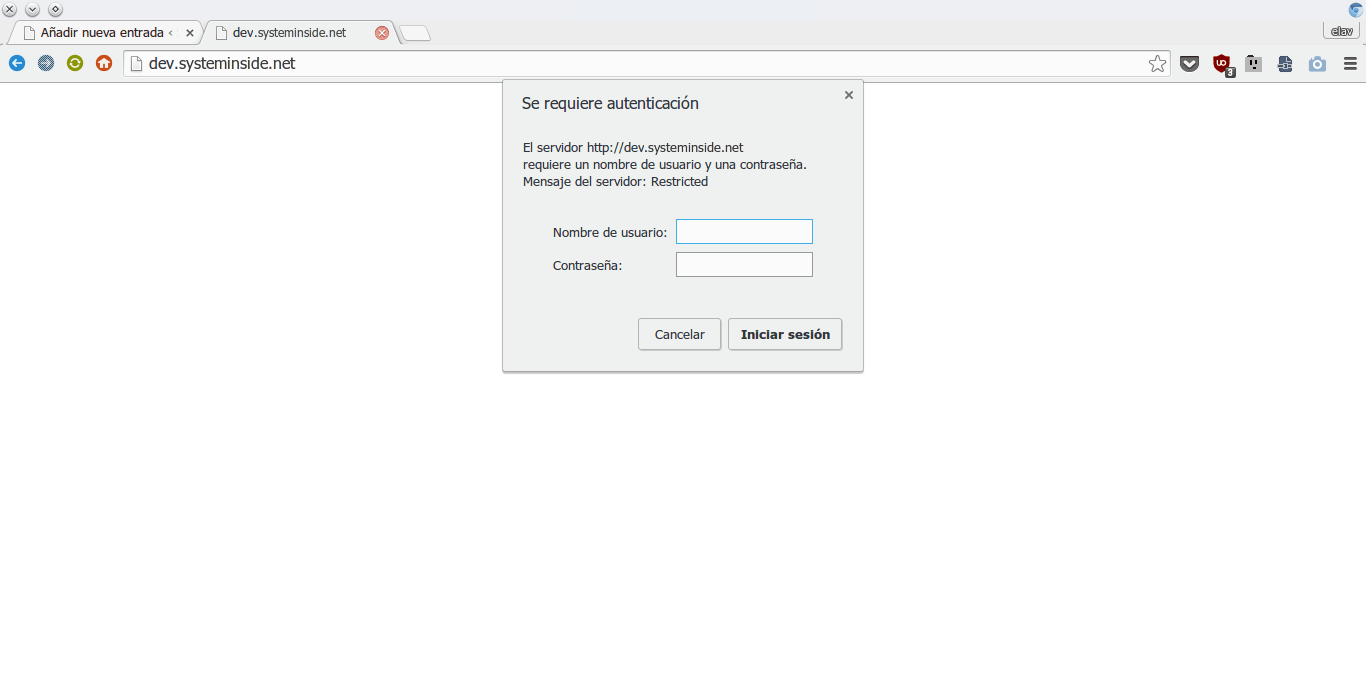Navigate to the home page
Screen dimensions: 1366x689
coord(103,63)
